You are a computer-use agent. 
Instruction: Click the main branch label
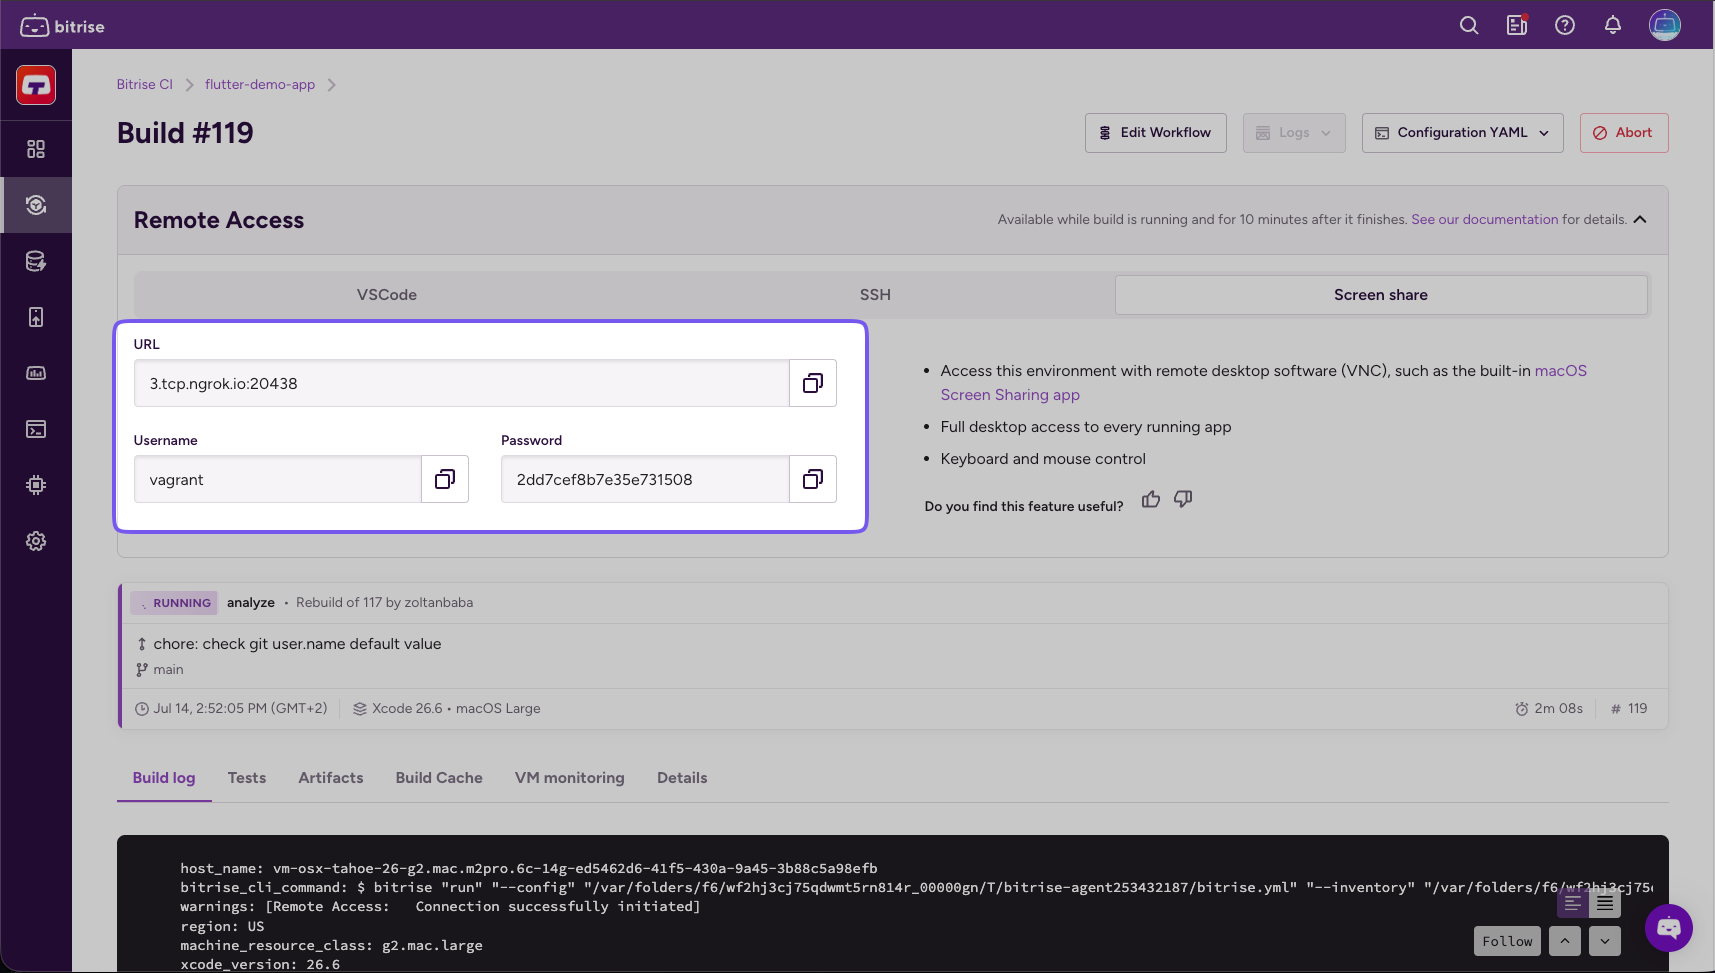coord(168,670)
